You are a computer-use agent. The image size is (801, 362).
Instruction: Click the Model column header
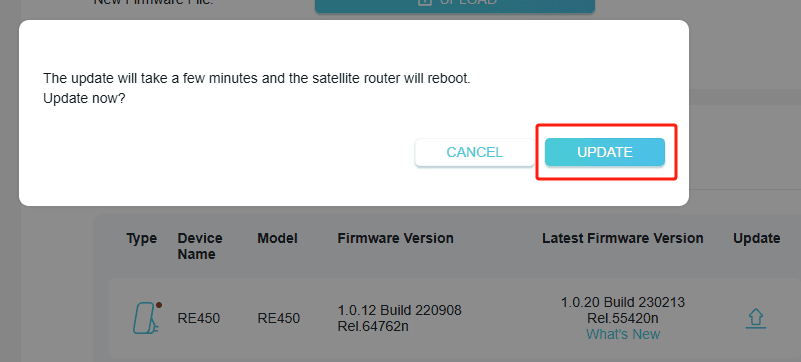pyautogui.click(x=277, y=238)
